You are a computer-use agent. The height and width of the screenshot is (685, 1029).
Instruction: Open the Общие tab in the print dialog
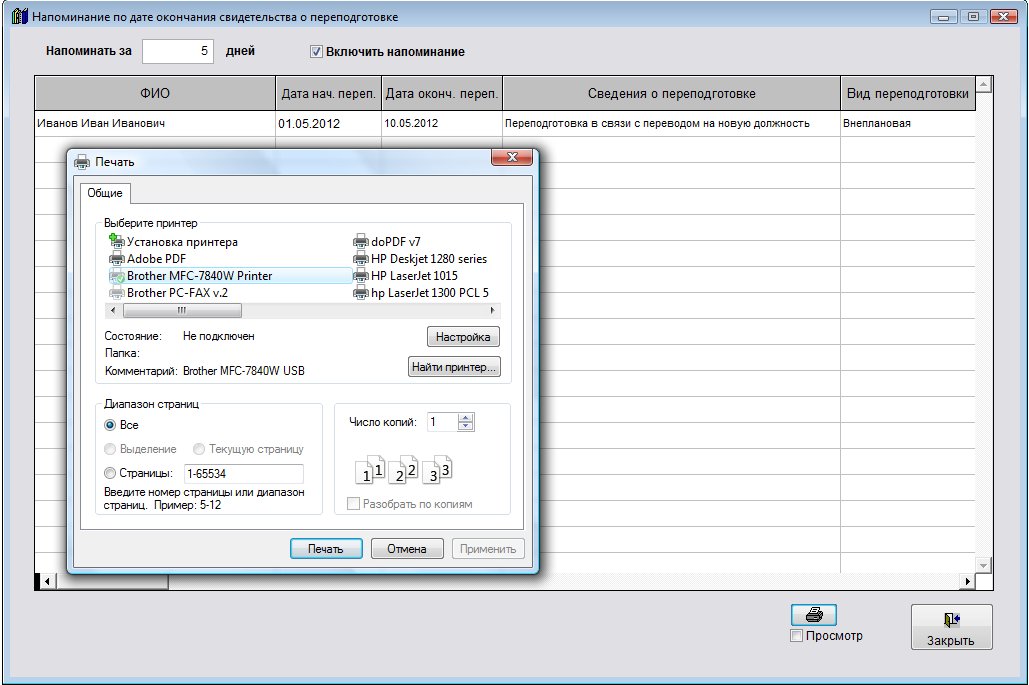(105, 193)
